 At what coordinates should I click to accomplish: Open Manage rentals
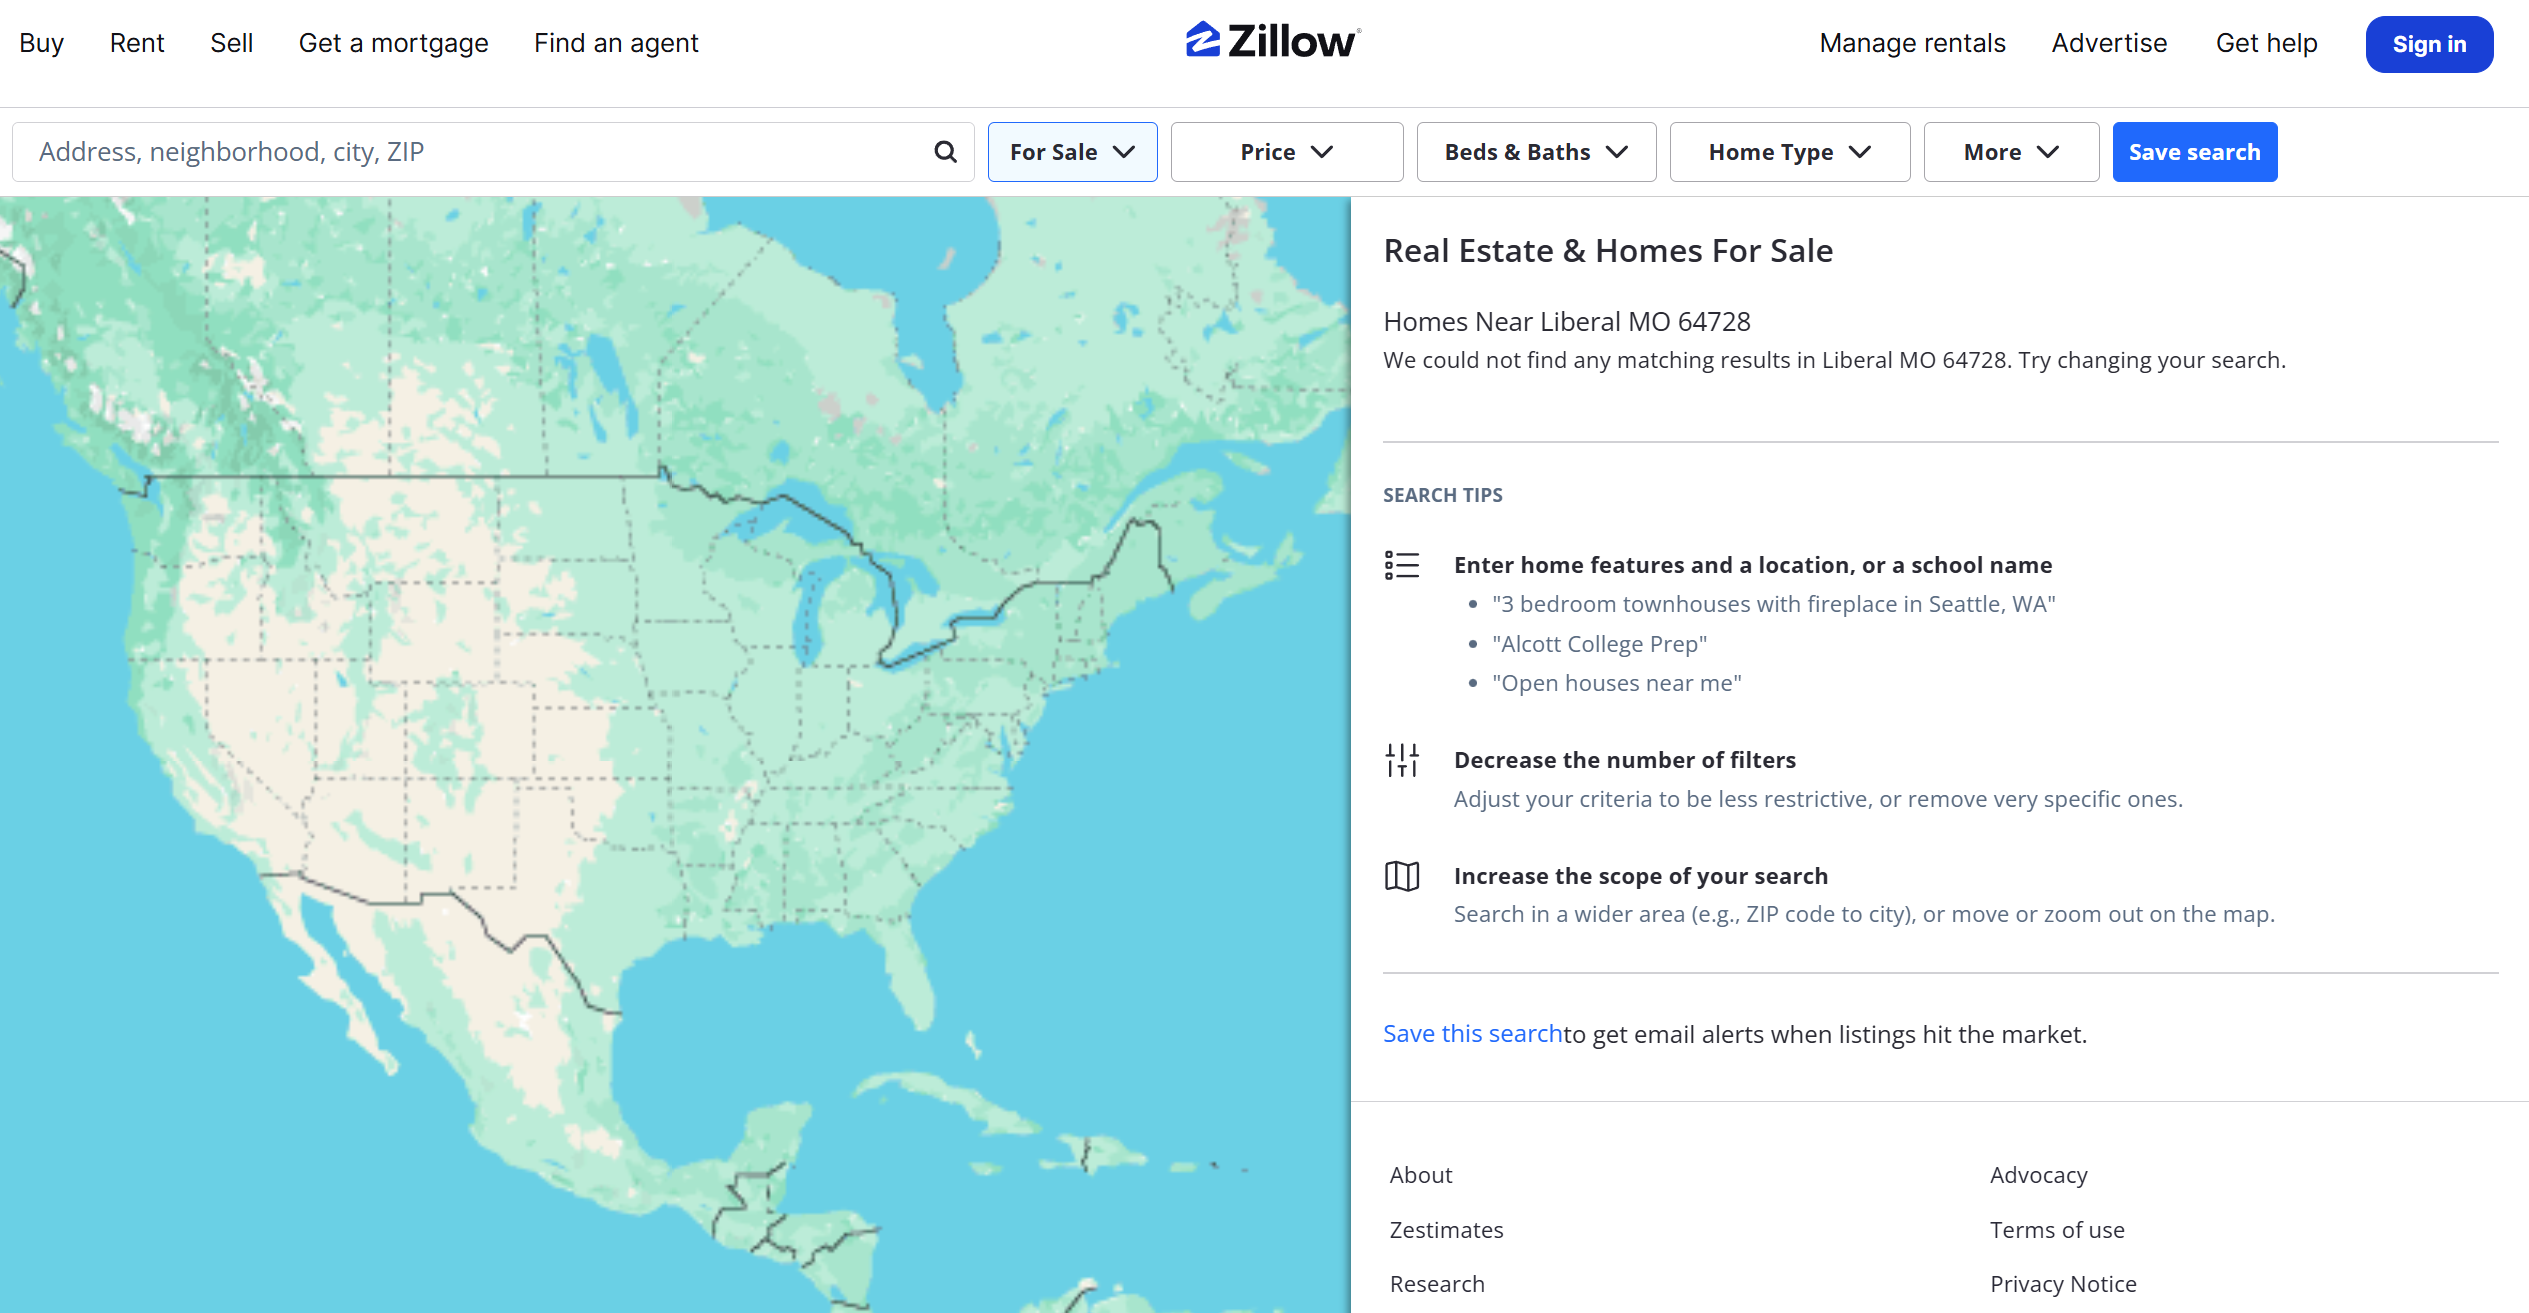click(x=1912, y=43)
